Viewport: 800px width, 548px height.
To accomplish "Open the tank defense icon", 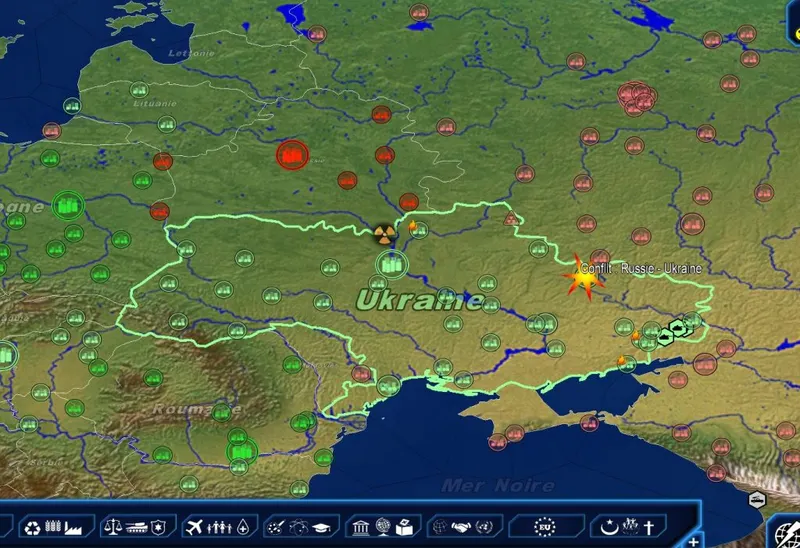I will [136, 528].
